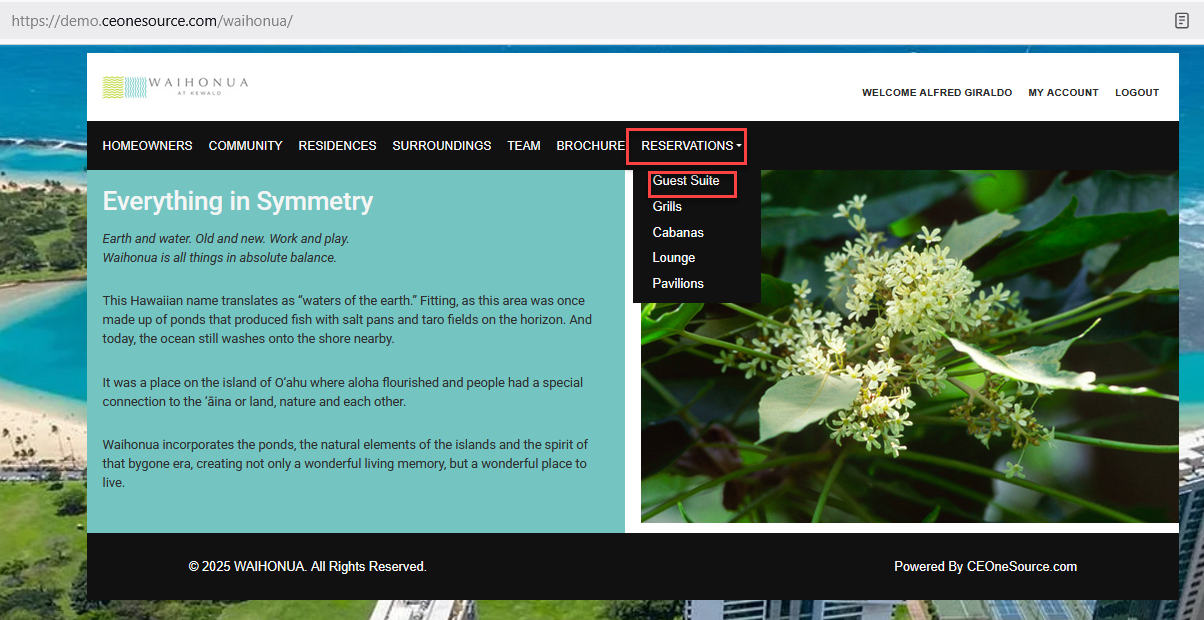This screenshot has width=1204, height=620.
Task: Navigate to the Surroundings page
Action: [441, 146]
